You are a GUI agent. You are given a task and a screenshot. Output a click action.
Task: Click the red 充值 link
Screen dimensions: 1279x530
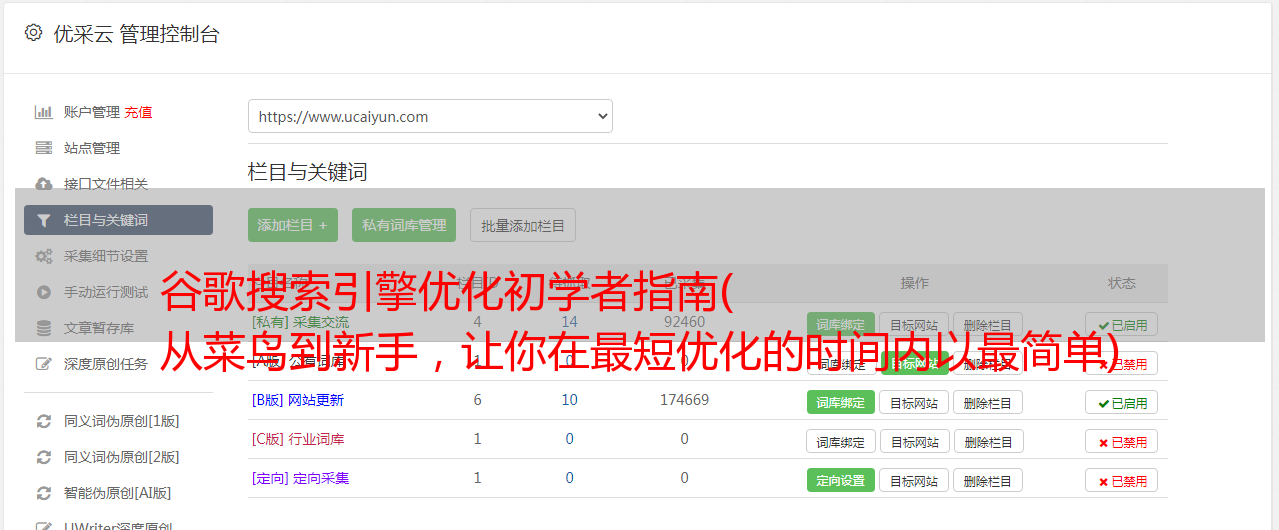click(x=138, y=112)
